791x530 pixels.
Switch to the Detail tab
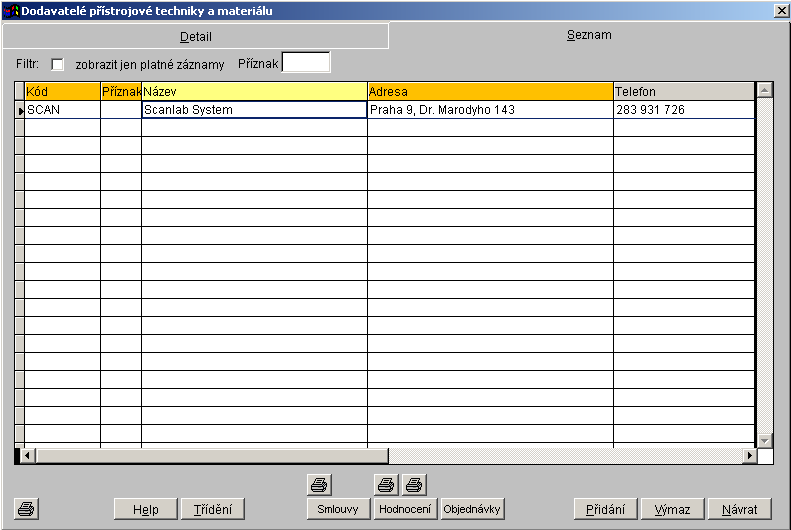[195, 37]
